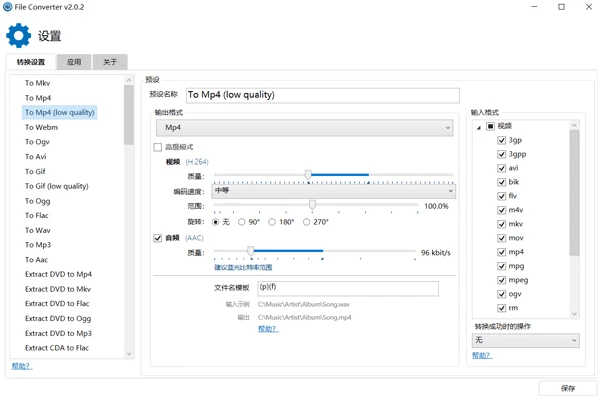Select the To Flac preset

(37, 216)
